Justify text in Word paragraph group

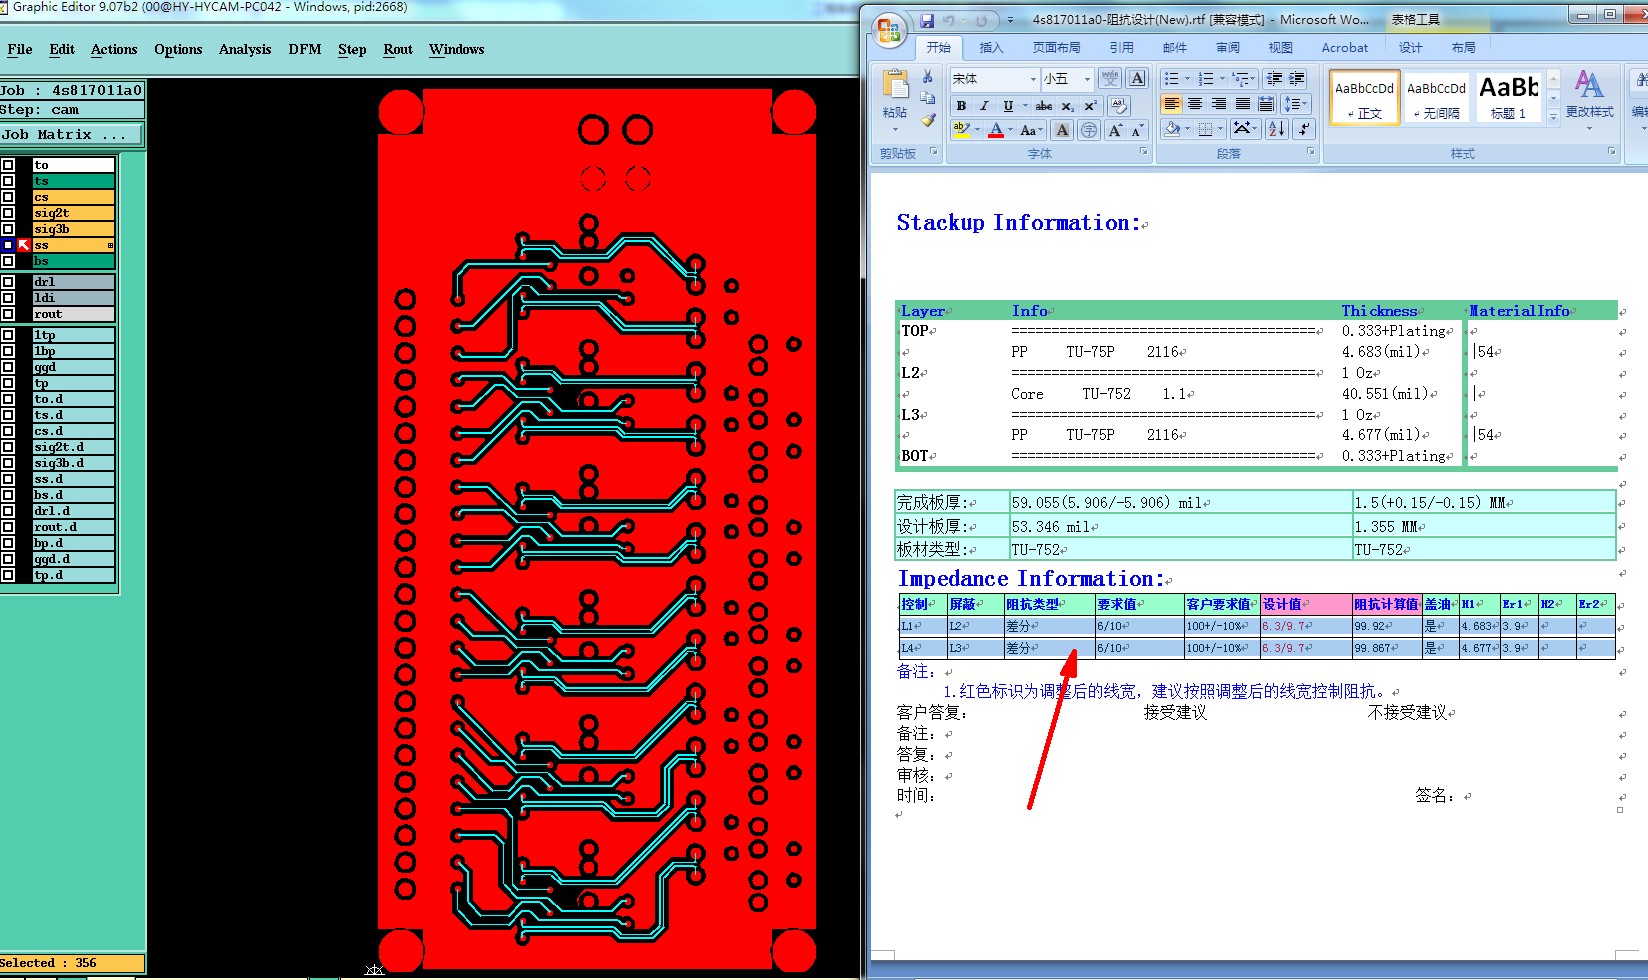tap(1243, 104)
